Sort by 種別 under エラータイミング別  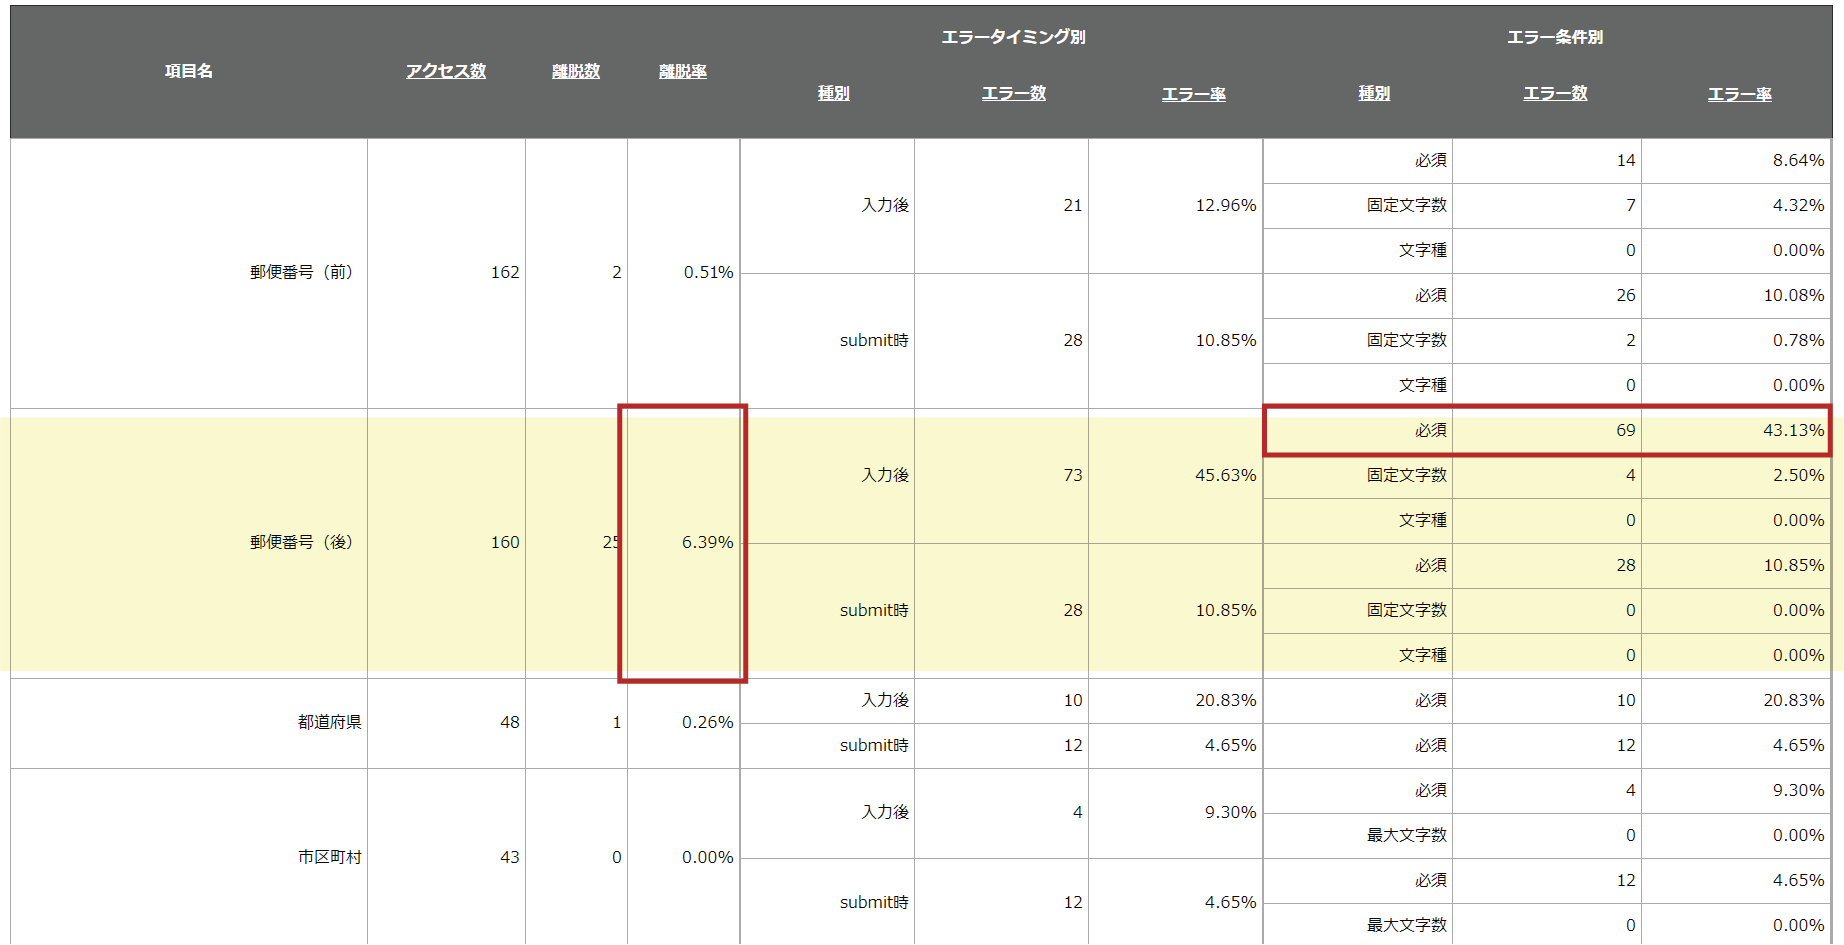tap(834, 93)
